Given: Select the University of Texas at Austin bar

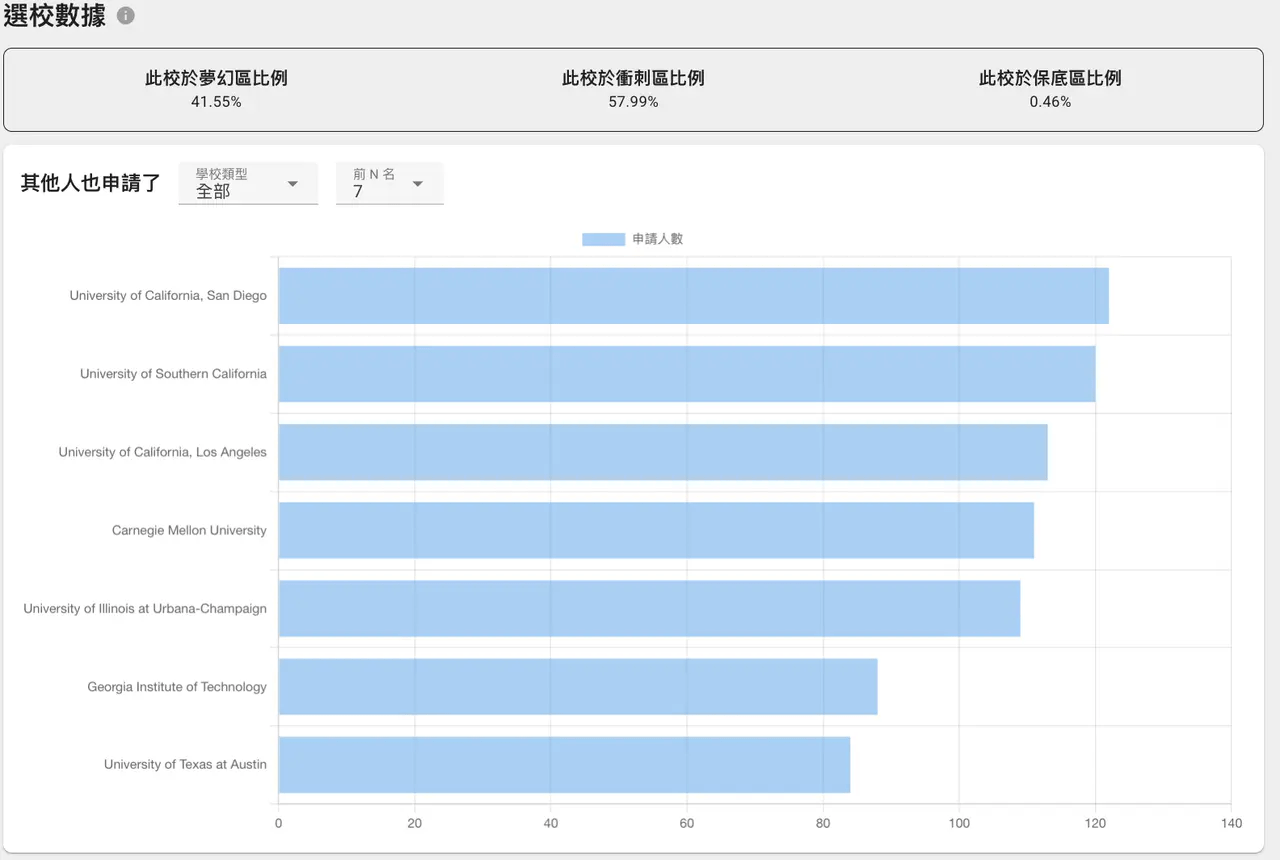Looking at the screenshot, I should (x=564, y=765).
